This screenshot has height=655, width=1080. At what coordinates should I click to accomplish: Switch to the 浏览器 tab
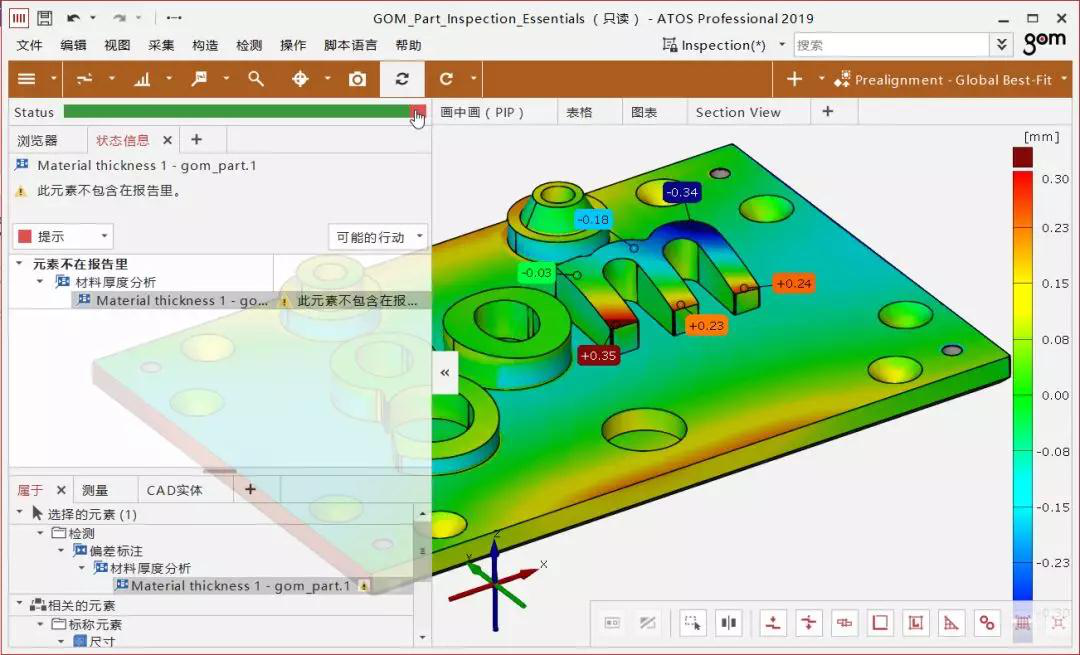(x=37, y=141)
